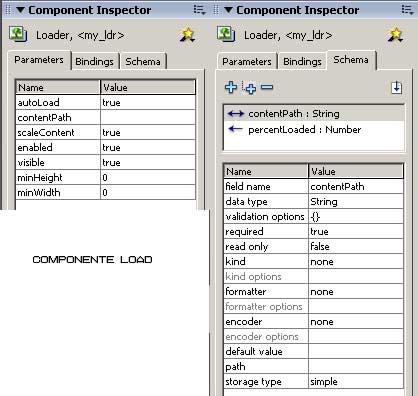Click the autoLoad value true

(148, 102)
